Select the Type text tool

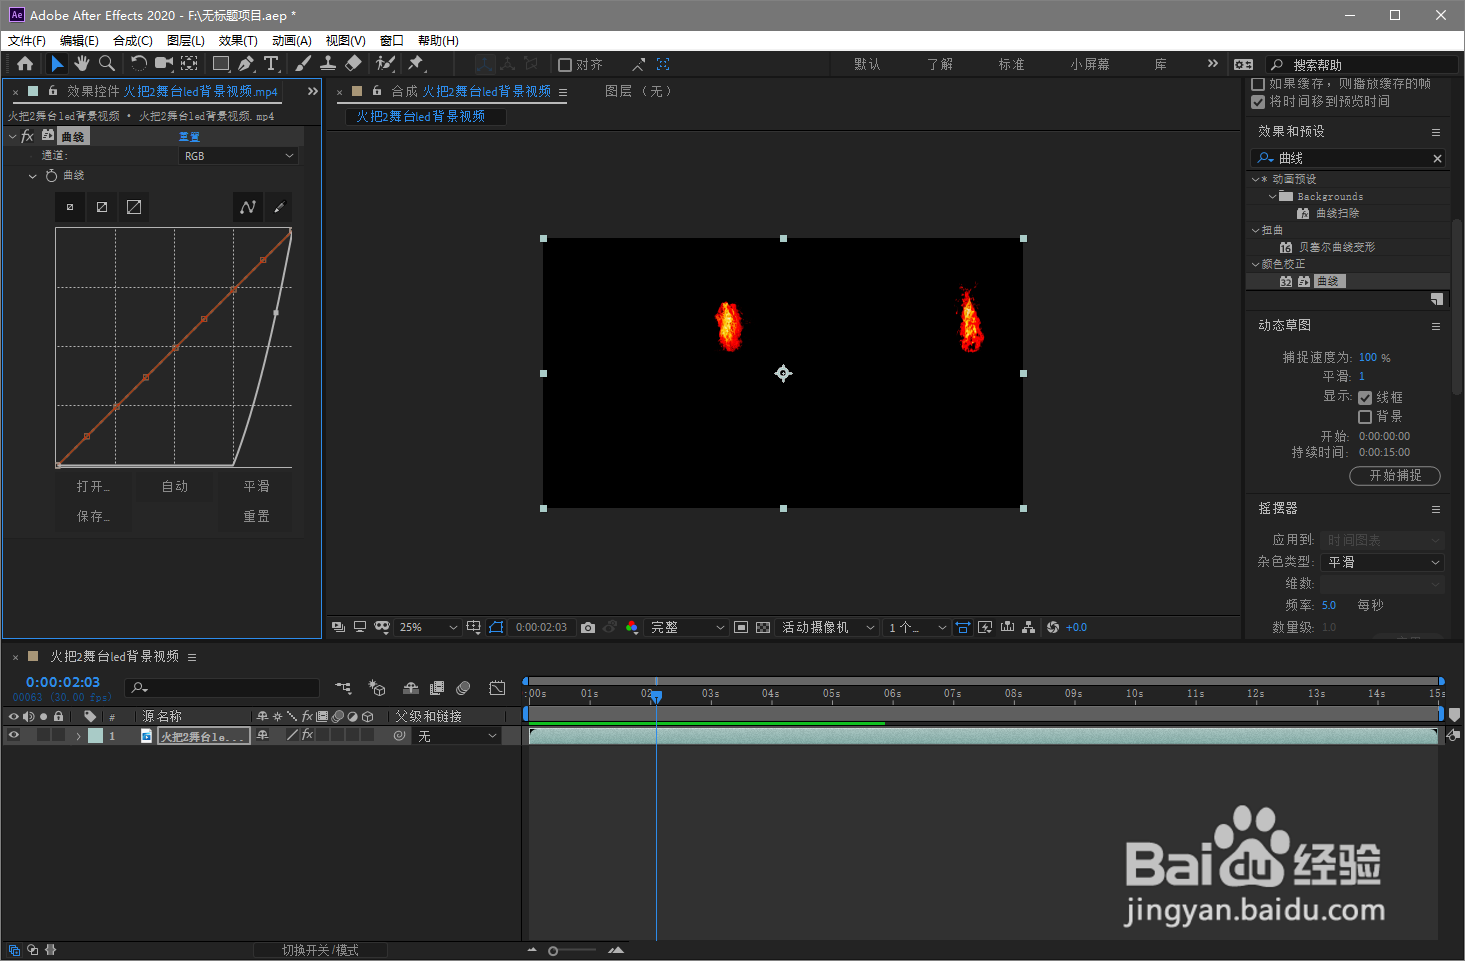click(x=271, y=64)
